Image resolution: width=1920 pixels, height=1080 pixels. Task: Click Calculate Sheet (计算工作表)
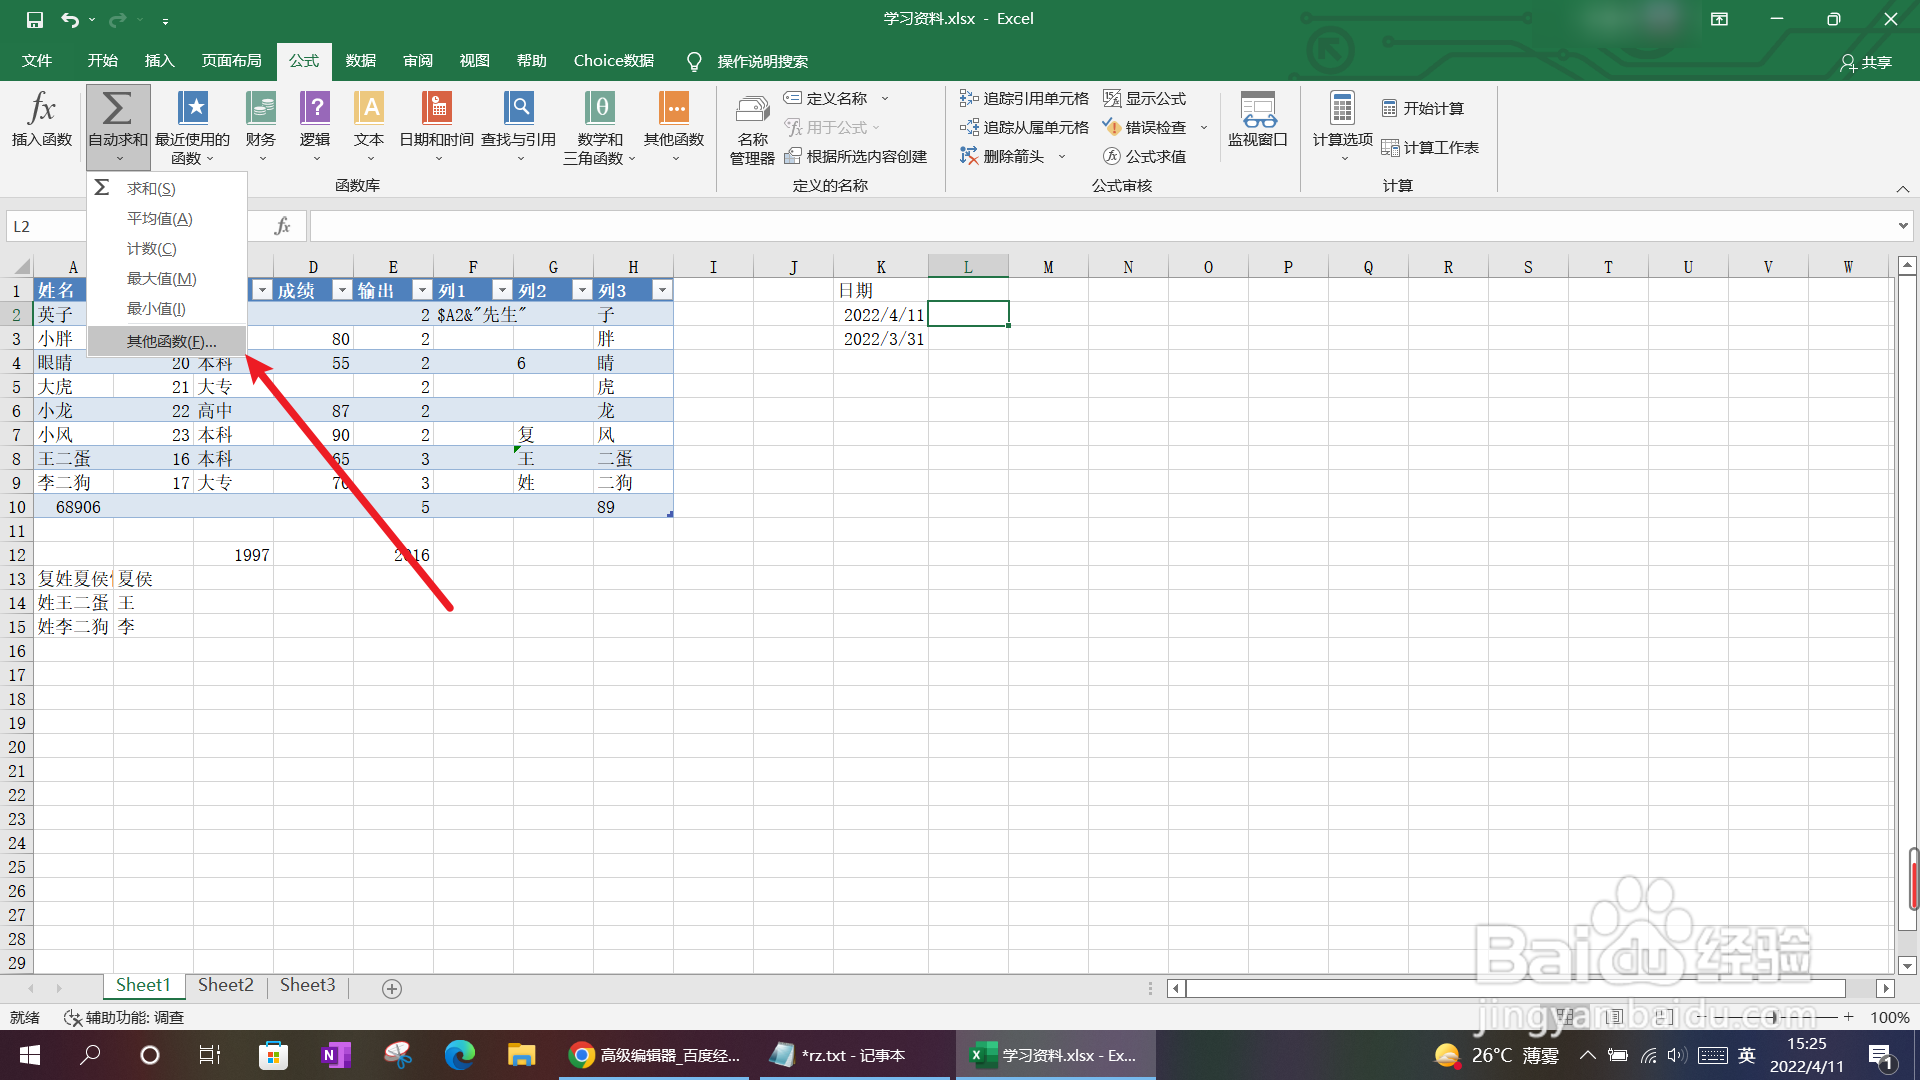point(1430,147)
